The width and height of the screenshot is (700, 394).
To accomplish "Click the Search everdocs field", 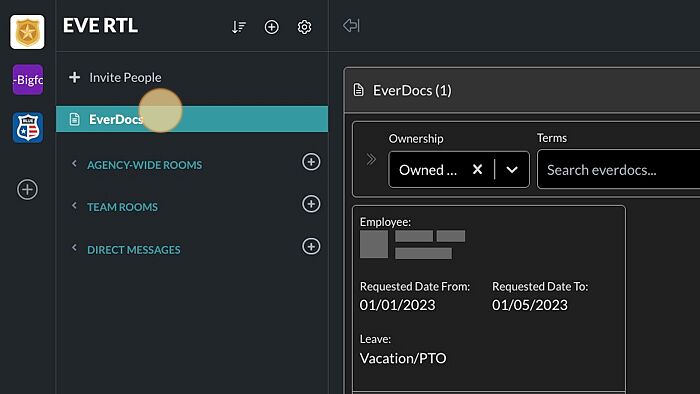I will click(619, 170).
